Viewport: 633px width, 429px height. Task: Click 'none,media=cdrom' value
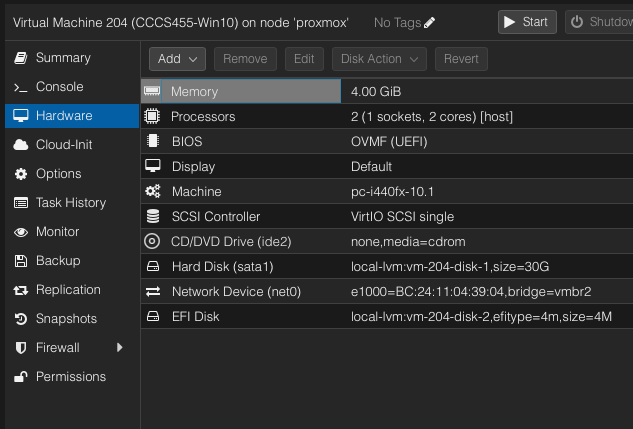(x=408, y=242)
